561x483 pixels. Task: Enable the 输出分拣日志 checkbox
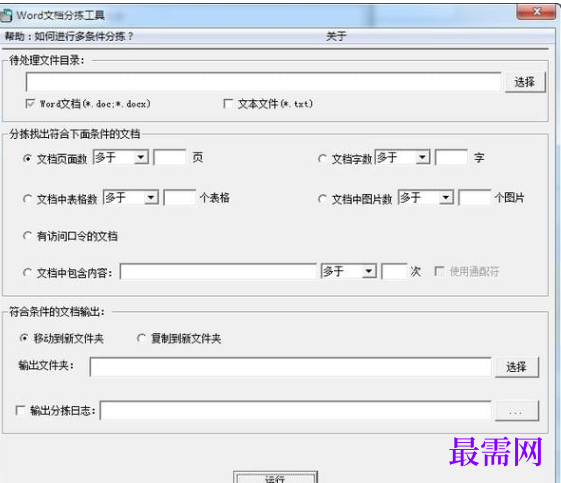click(x=20, y=410)
